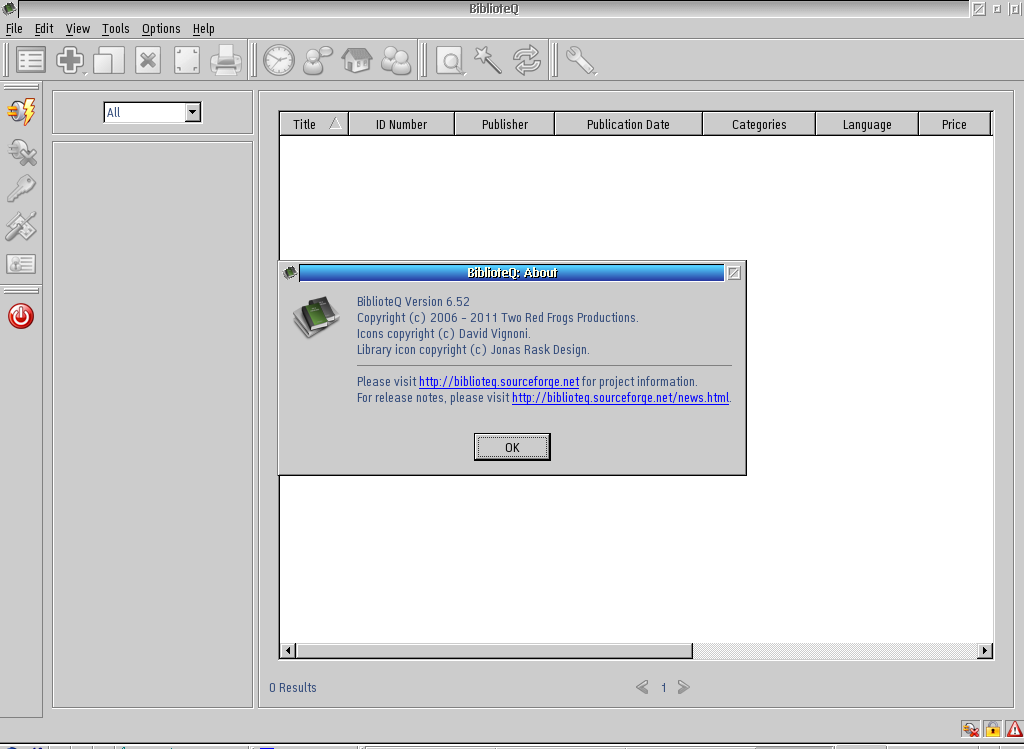Open the biblioteq.sourceforge.net project link

tap(499, 381)
